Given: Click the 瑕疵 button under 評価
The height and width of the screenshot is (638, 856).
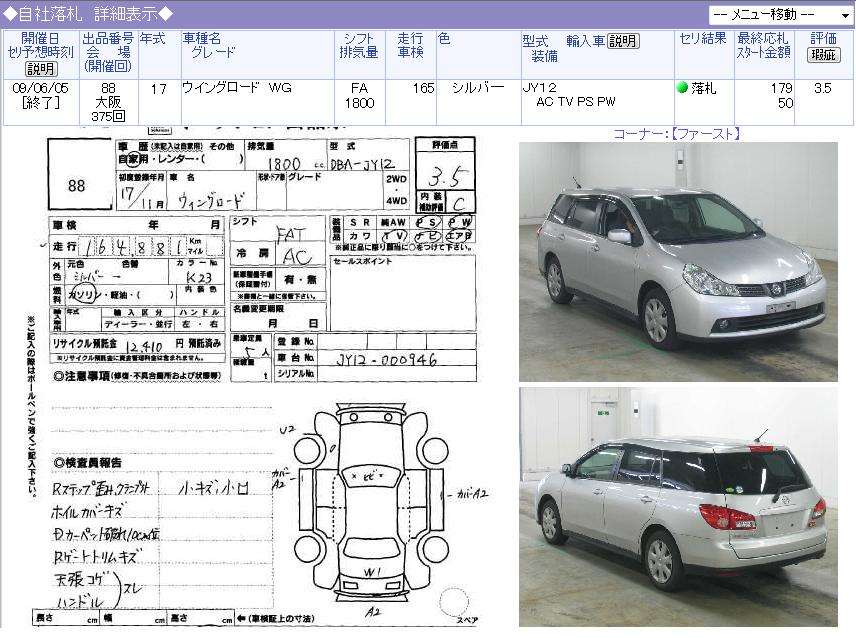Looking at the screenshot, I should click(x=823, y=55).
